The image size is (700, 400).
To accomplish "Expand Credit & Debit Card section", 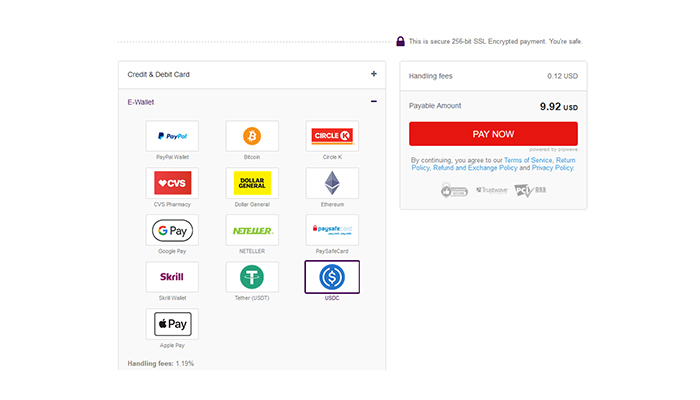I will pos(252,75).
